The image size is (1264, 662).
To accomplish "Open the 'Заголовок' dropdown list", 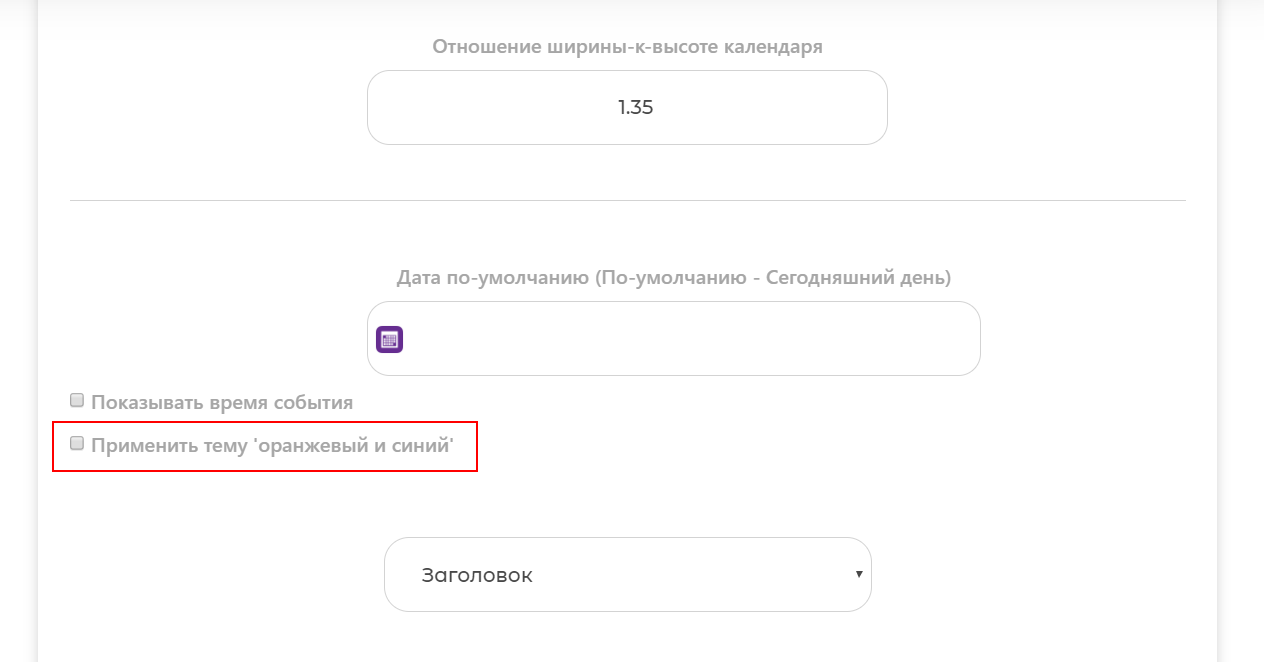I will 627,574.
